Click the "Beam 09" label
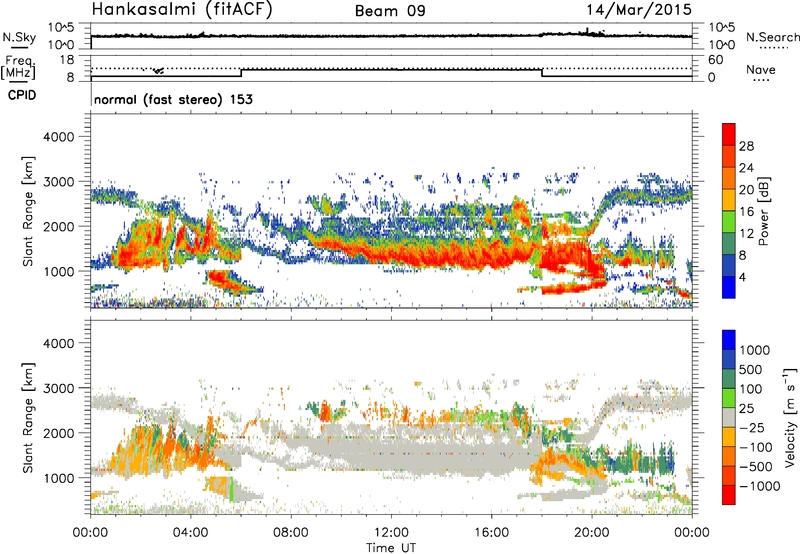 pyautogui.click(x=390, y=11)
